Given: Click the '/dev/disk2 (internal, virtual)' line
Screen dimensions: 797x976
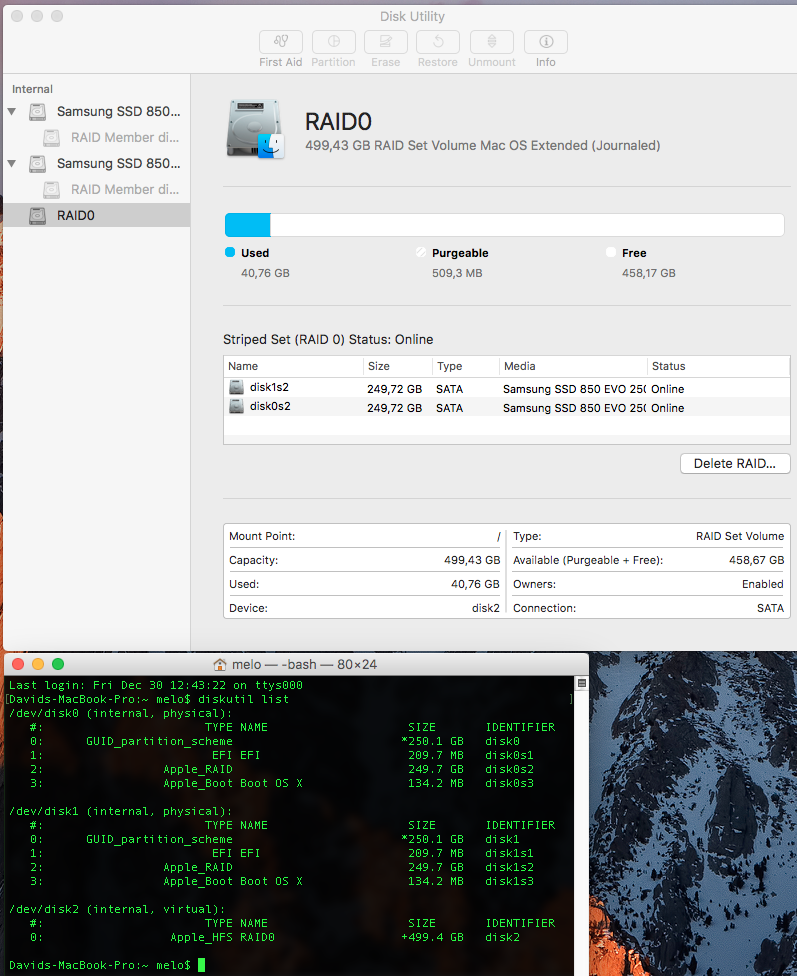Looking at the screenshot, I should [116, 909].
